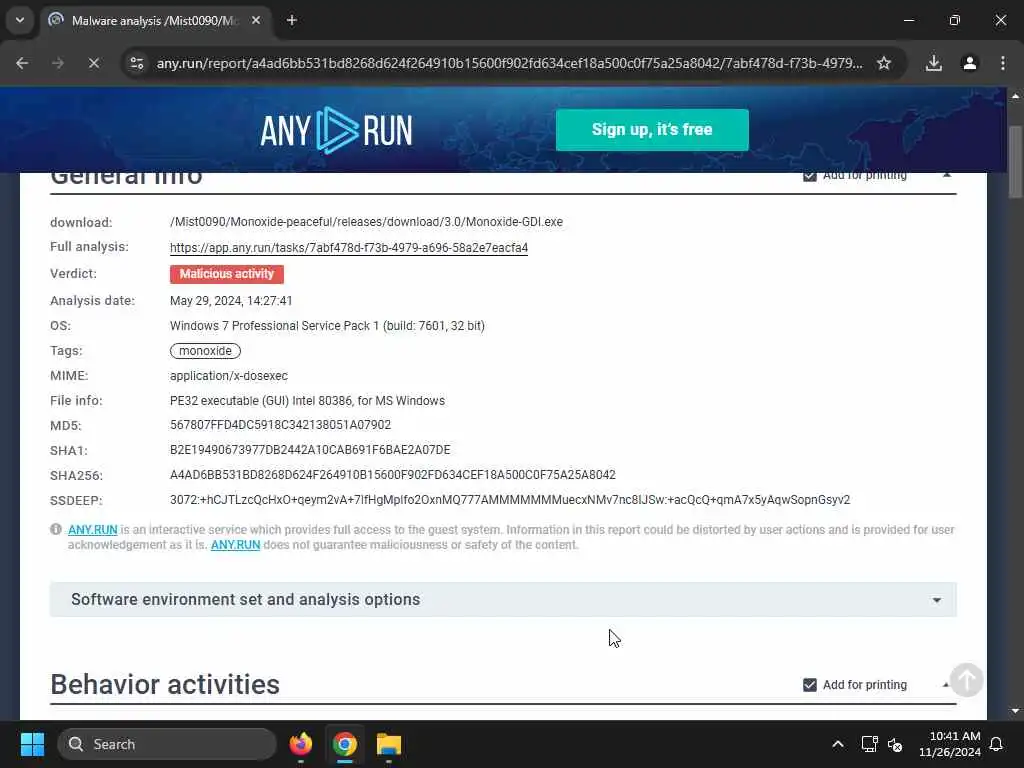Viewport: 1024px width, 768px height.
Task: Toggle Add for printing for General info
Action: point(810,175)
